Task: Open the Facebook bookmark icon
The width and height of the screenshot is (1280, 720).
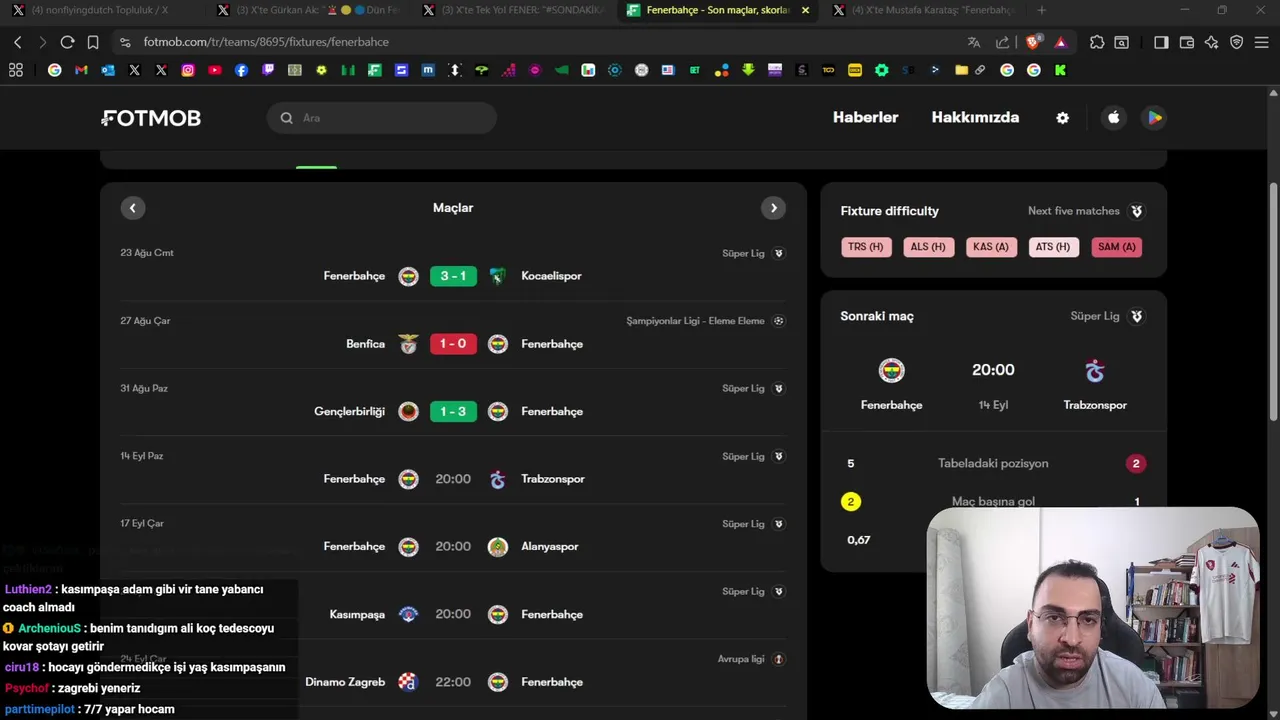Action: 241,70
